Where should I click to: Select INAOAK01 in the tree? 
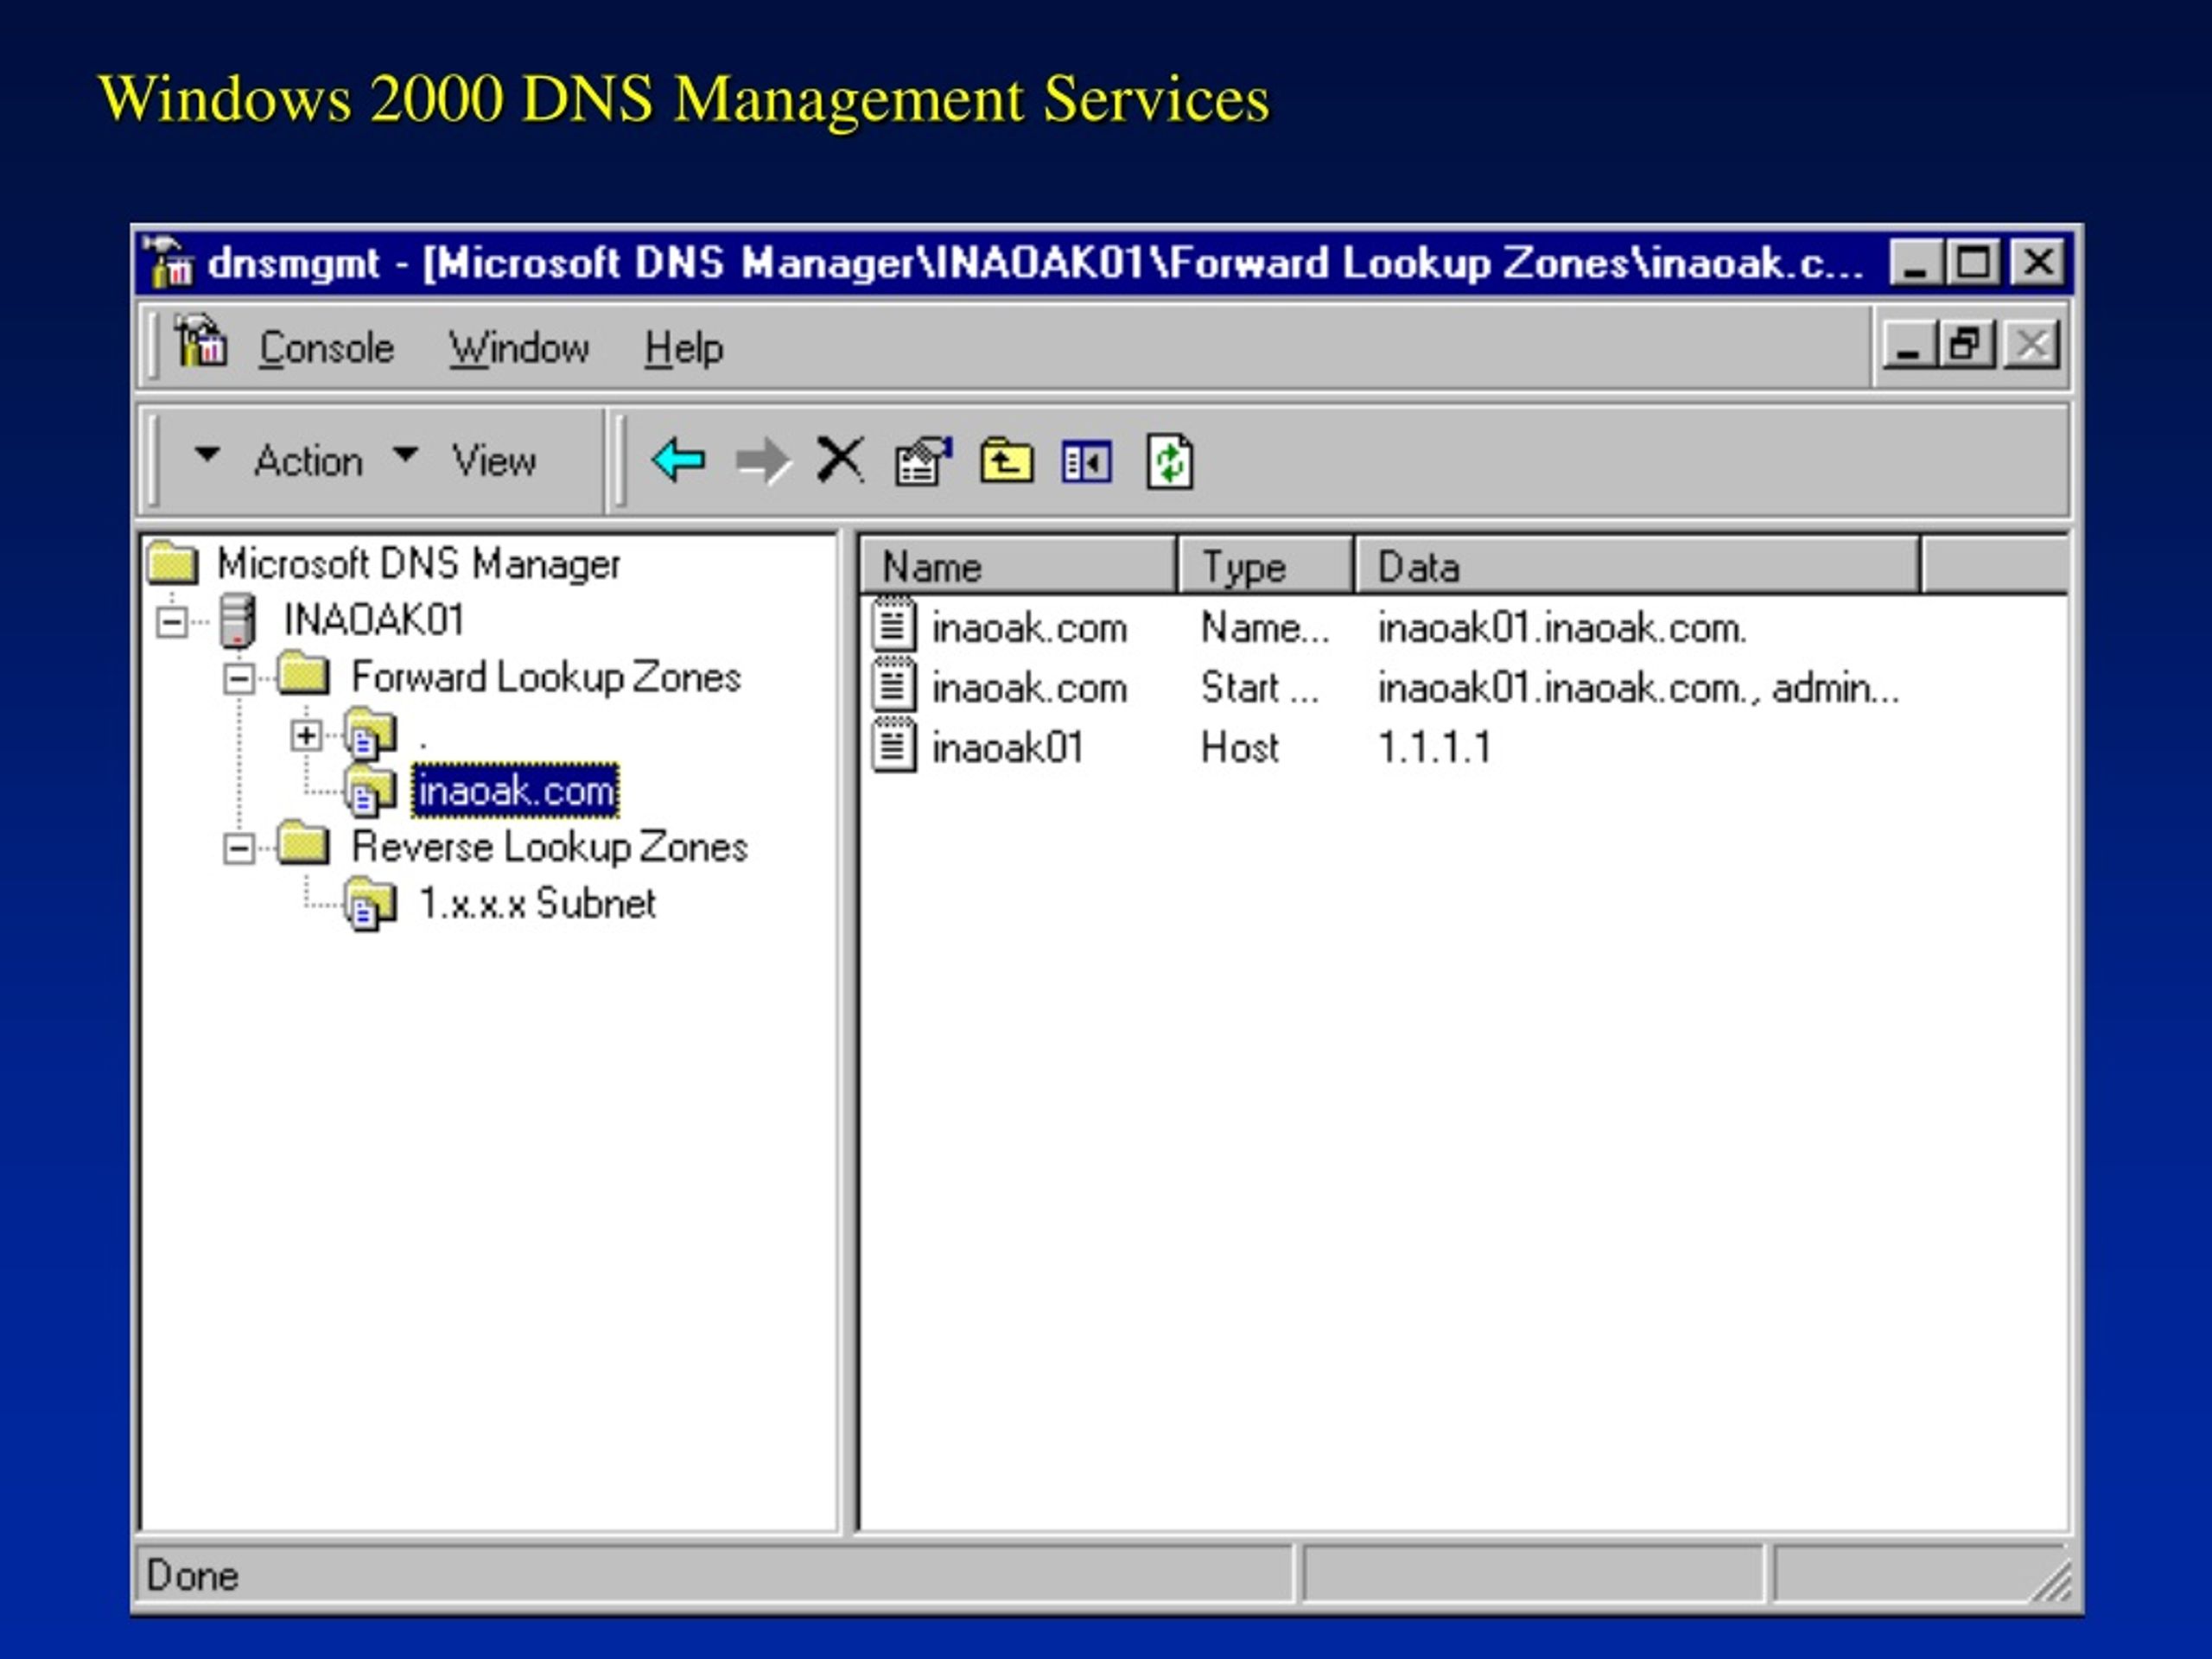374,620
